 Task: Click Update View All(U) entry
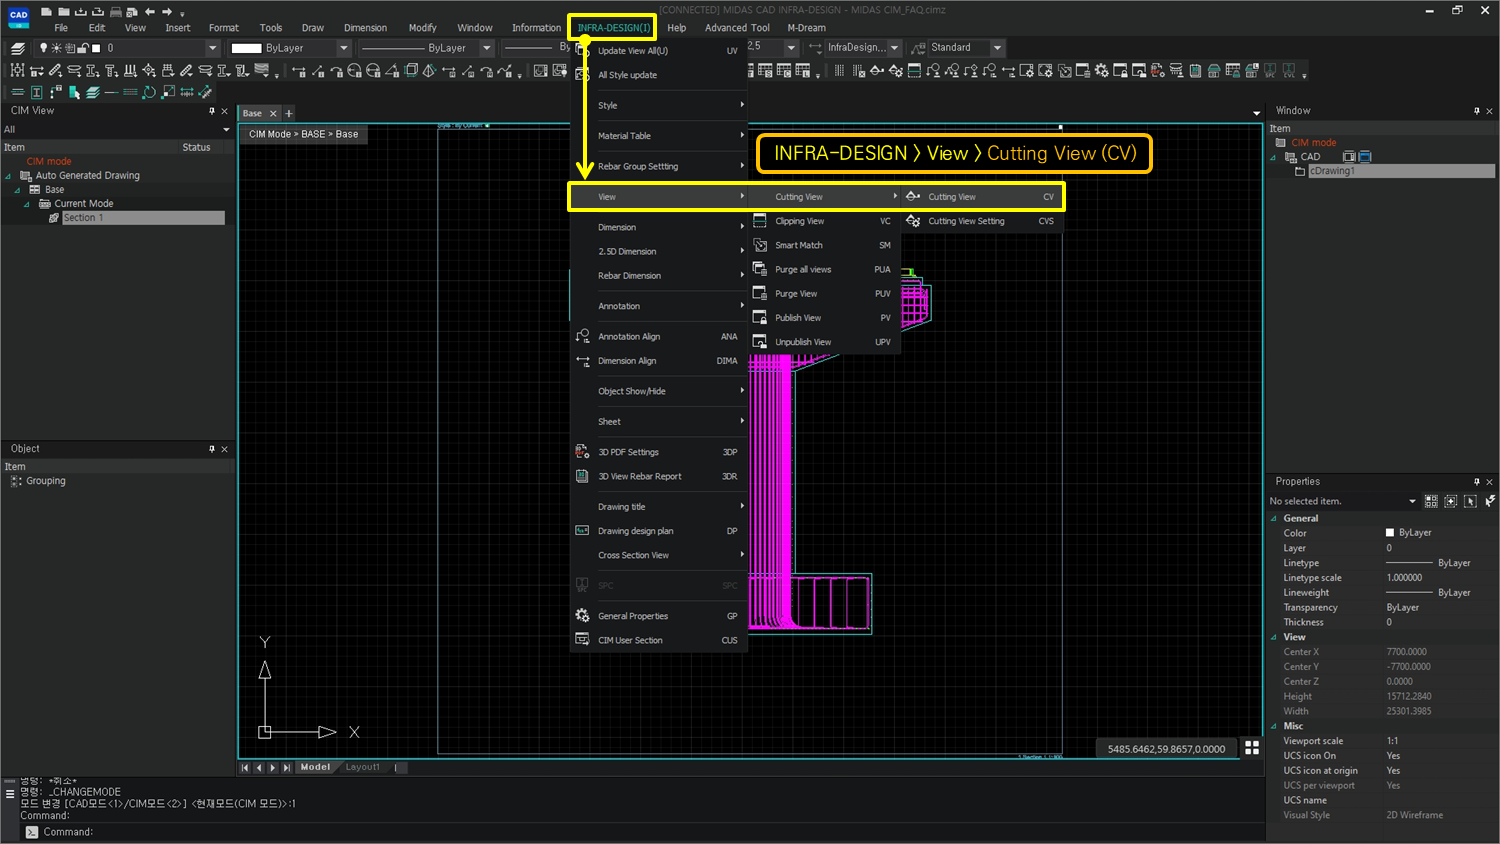click(659, 51)
